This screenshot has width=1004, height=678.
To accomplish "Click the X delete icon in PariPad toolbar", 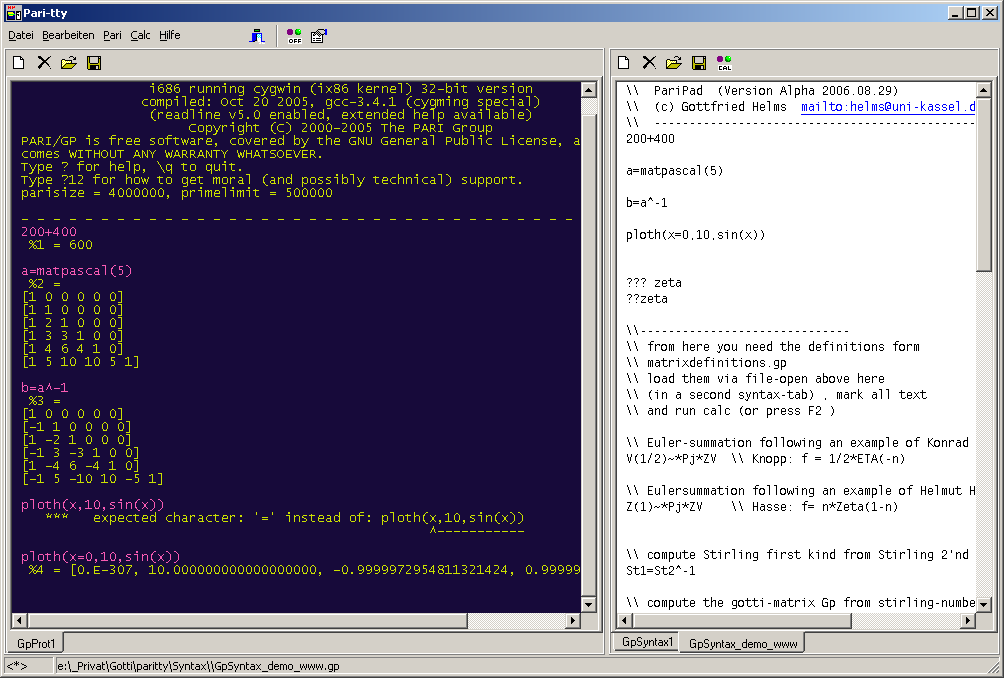I will [649, 63].
